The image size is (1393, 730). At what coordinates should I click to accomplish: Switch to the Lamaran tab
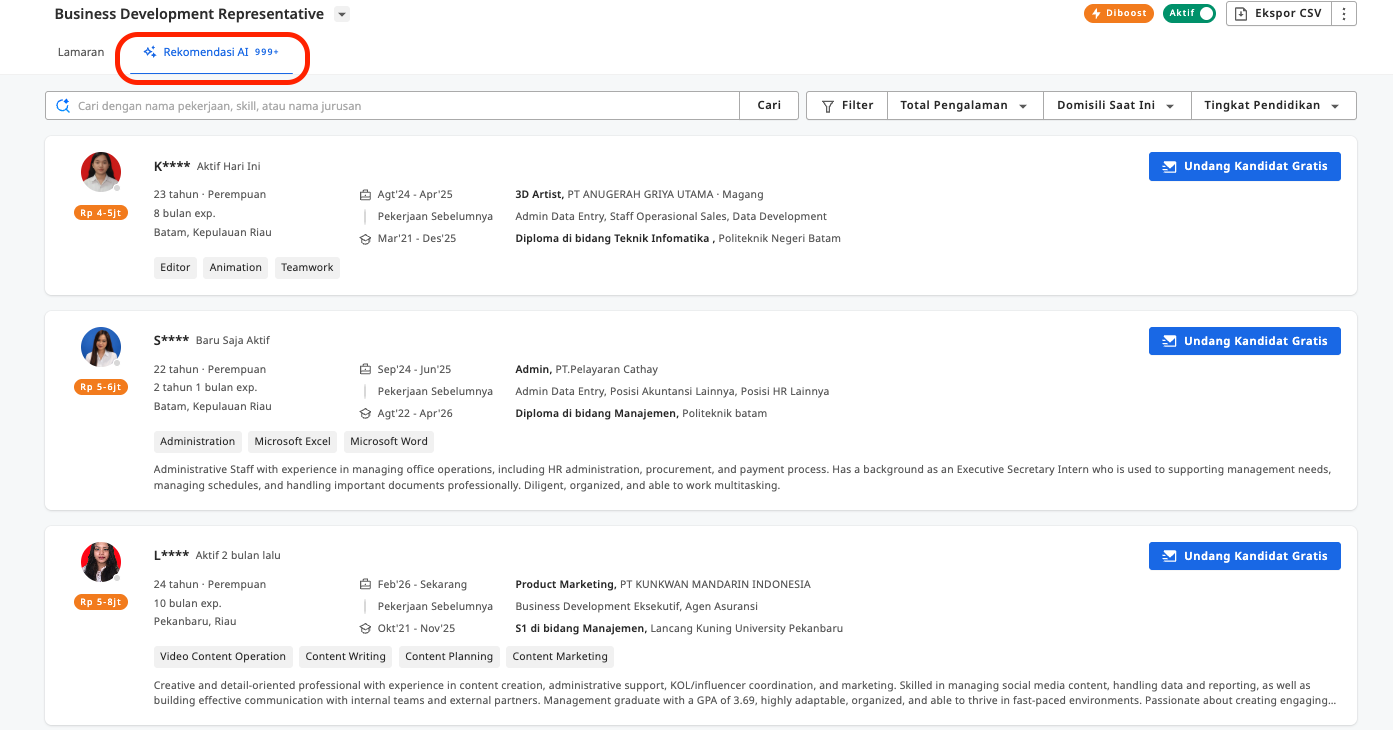(x=81, y=53)
